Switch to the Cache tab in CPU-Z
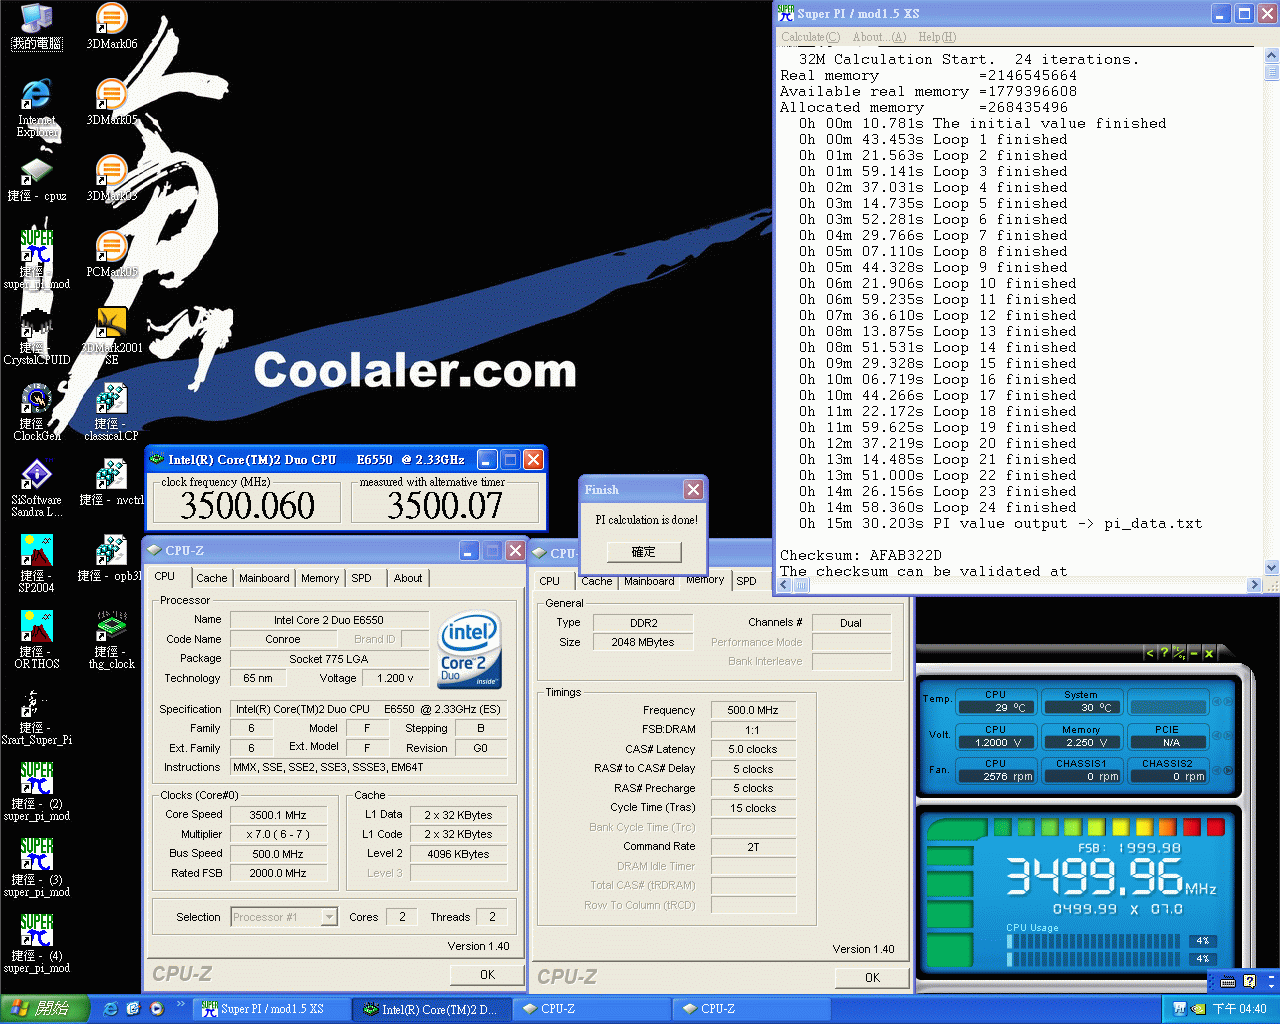The height and width of the screenshot is (1024, 1280). pyautogui.click(x=211, y=578)
